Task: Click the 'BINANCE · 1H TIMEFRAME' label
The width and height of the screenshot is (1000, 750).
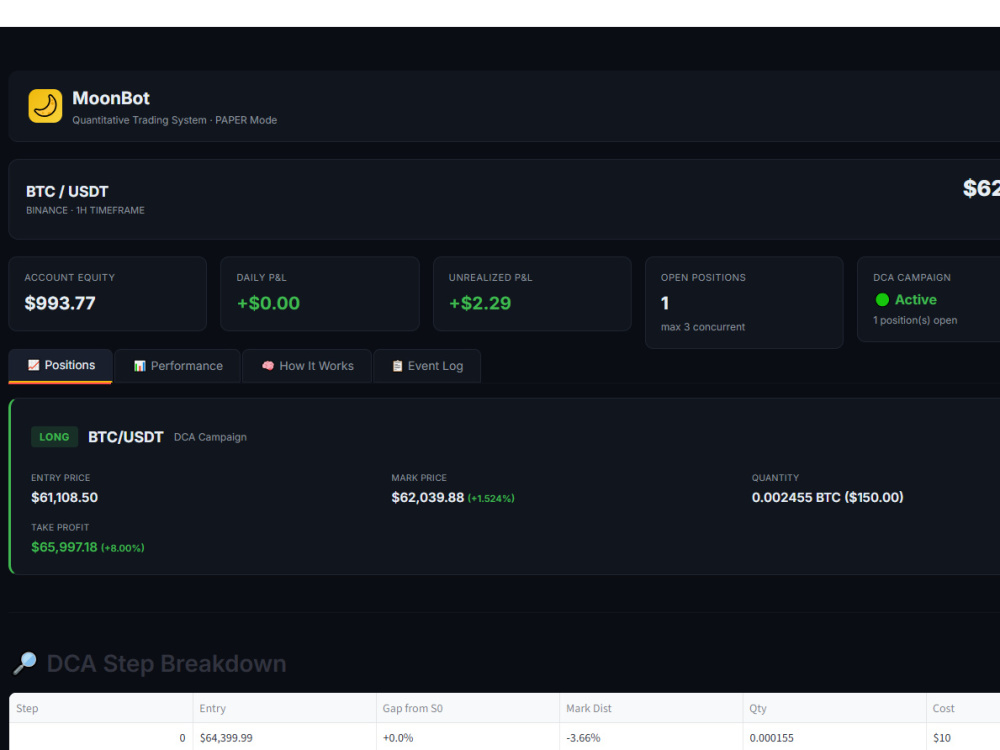Action: (x=85, y=210)
